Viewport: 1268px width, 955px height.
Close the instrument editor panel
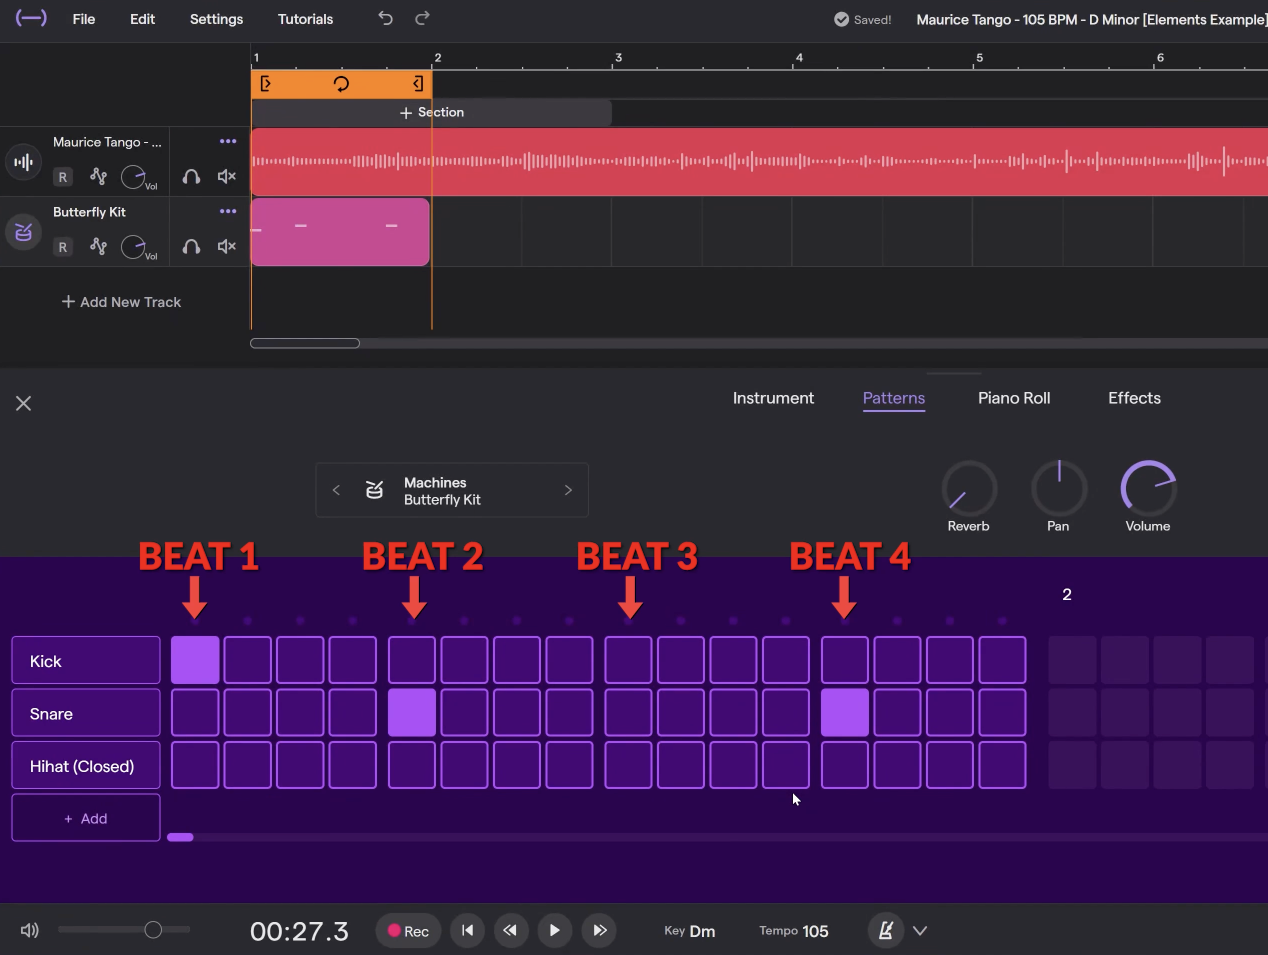click(24, 403)
